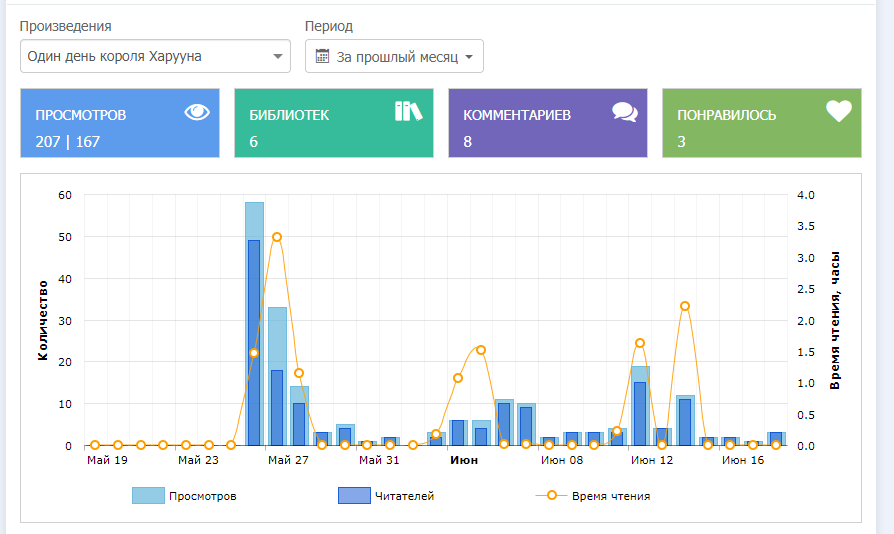Click the calendar icon in period selector
This screenshot has width=894, height=534.
(x=322, y=57)
